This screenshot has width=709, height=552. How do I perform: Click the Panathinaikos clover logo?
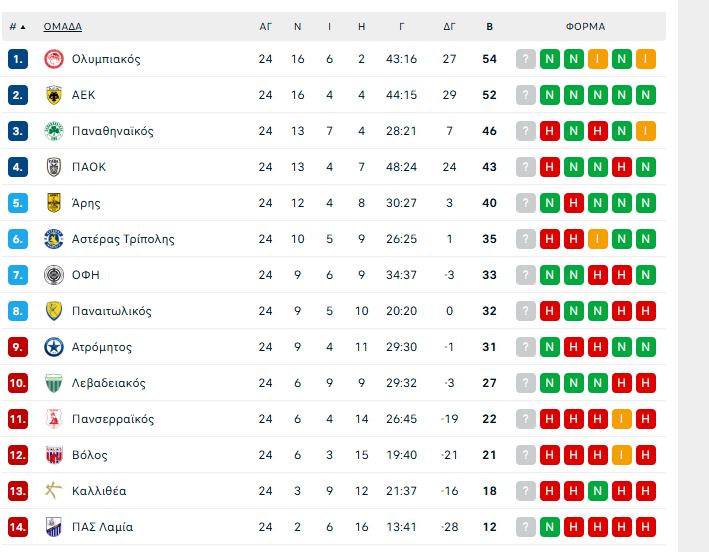pyautogui.click(x=53, y=131)
